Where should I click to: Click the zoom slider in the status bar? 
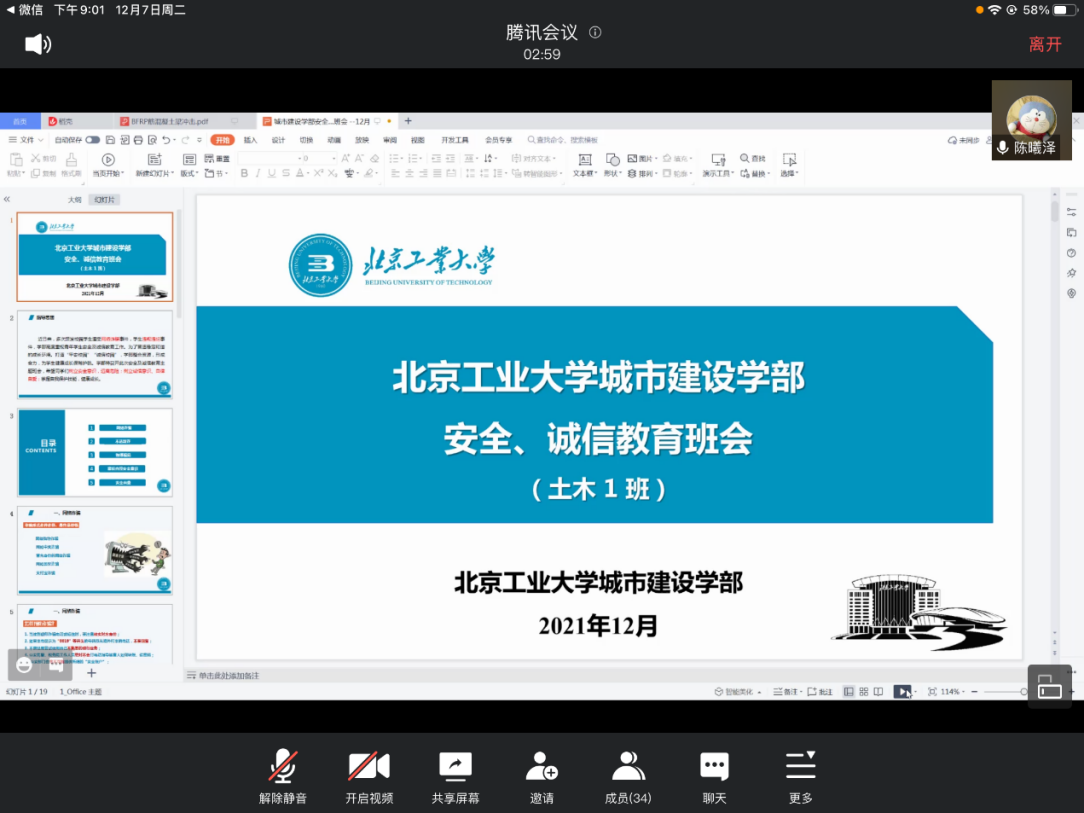1000,692
